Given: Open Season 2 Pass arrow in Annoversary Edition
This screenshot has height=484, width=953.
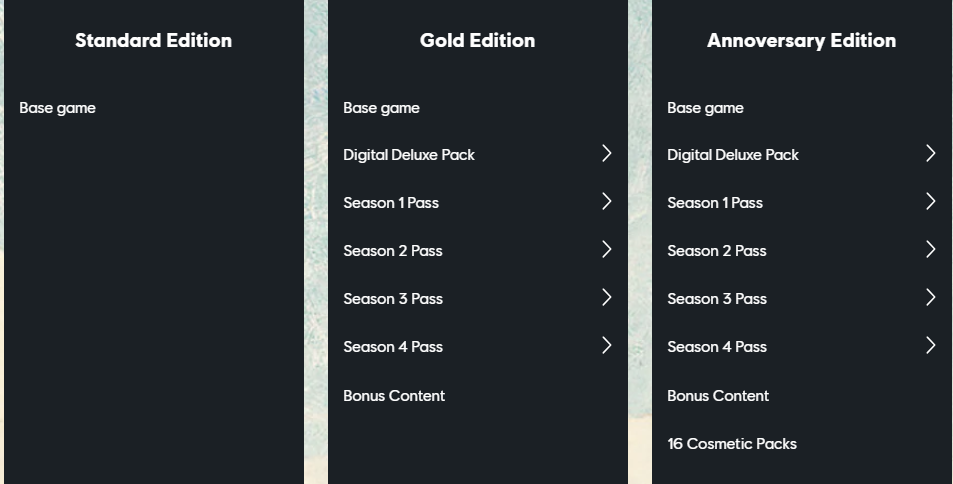Looking at the screenshot, I should pyautogui.click(x=931, y=249).
